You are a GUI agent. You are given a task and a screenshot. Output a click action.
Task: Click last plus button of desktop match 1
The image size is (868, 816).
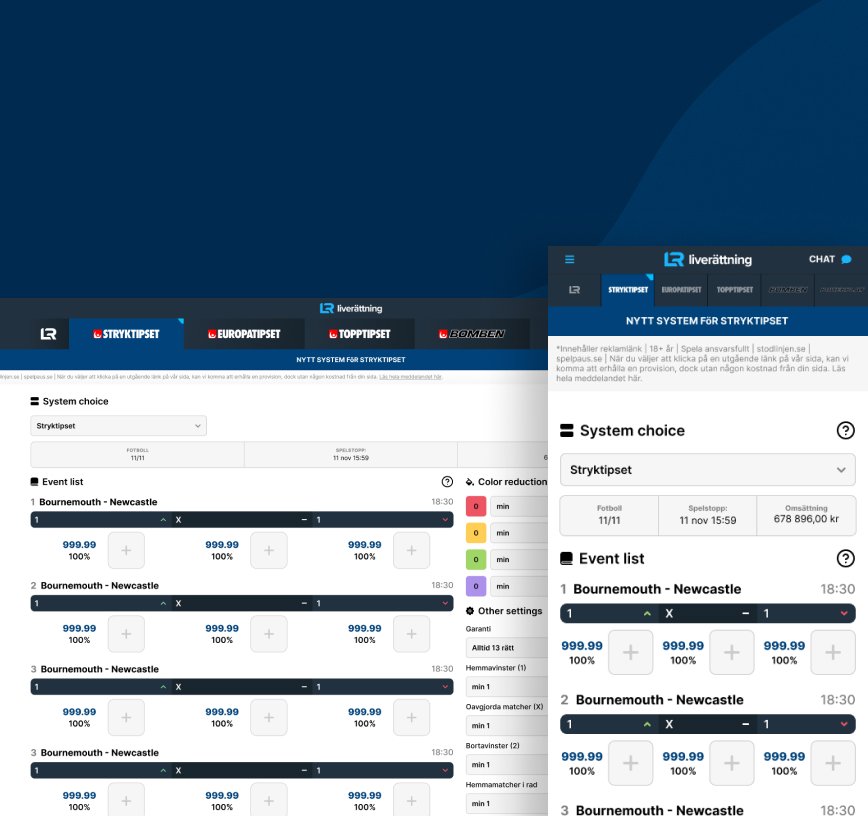(x=411, y=550)
